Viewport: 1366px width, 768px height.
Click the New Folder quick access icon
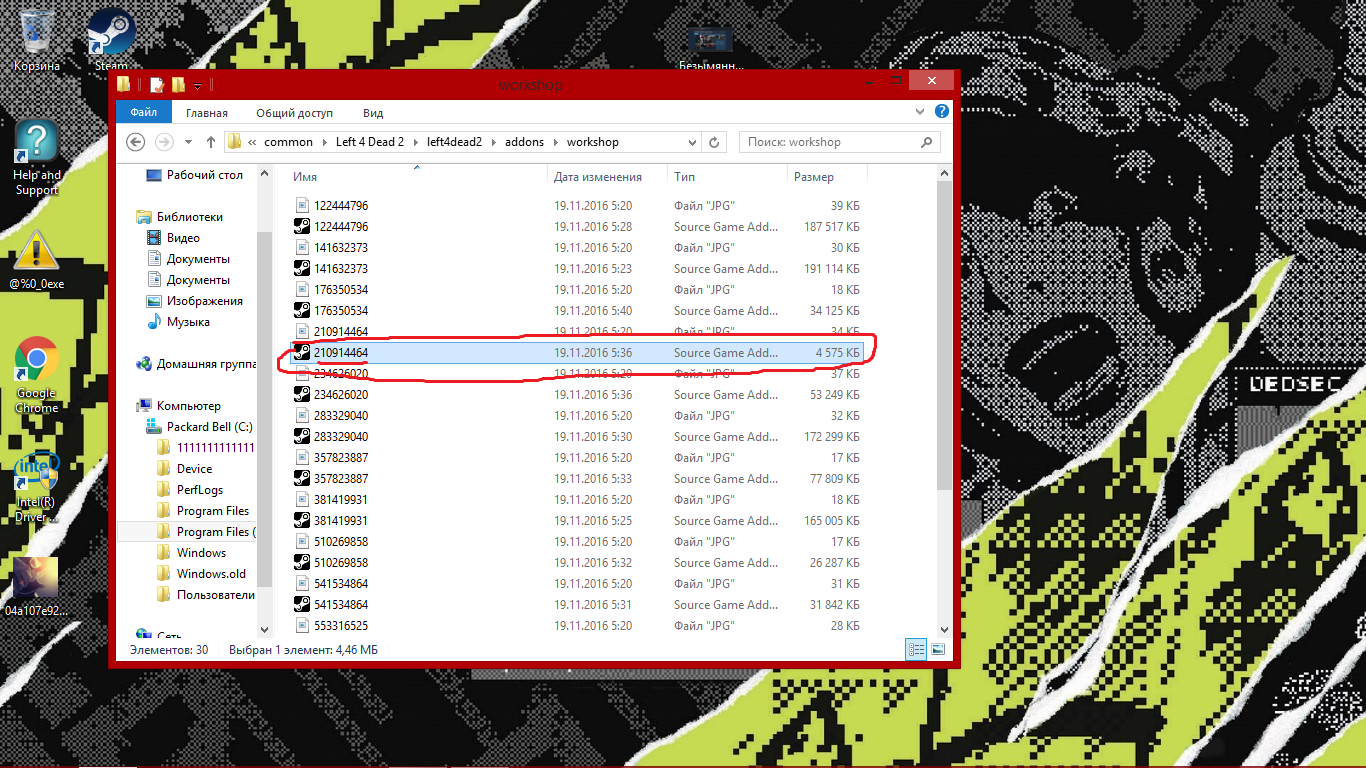[x=179, y=85]
